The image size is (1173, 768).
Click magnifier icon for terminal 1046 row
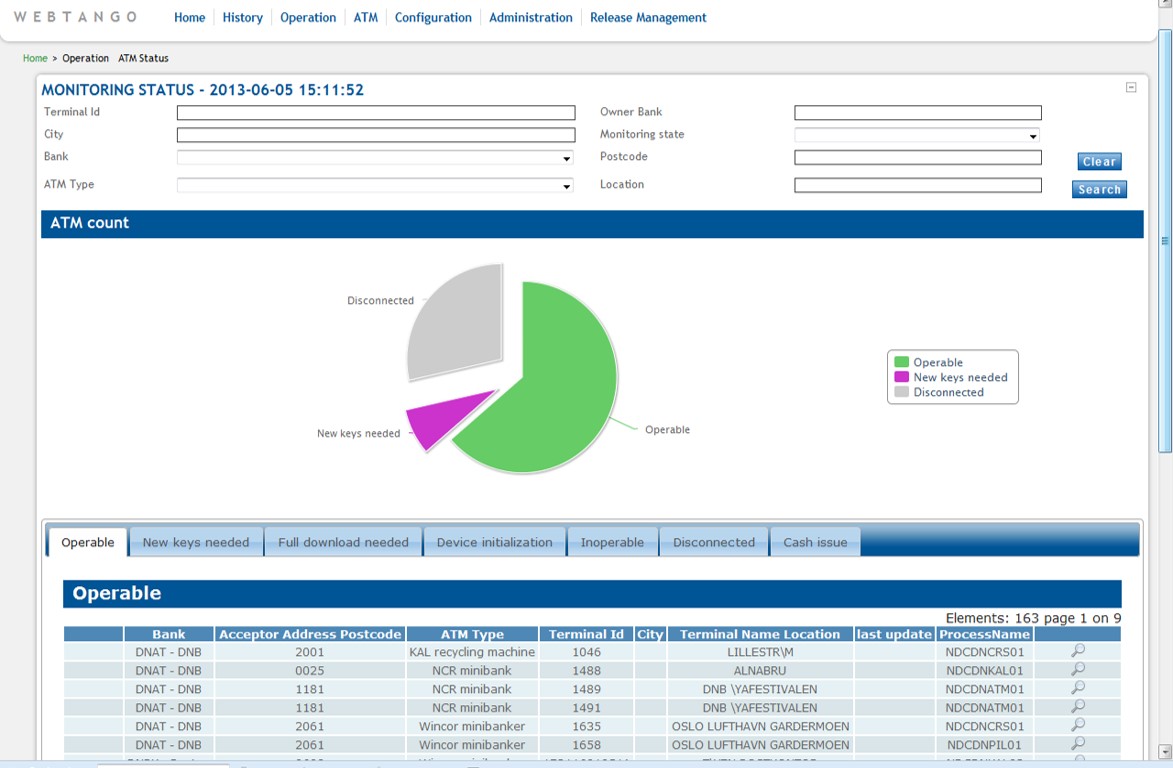1077,651
